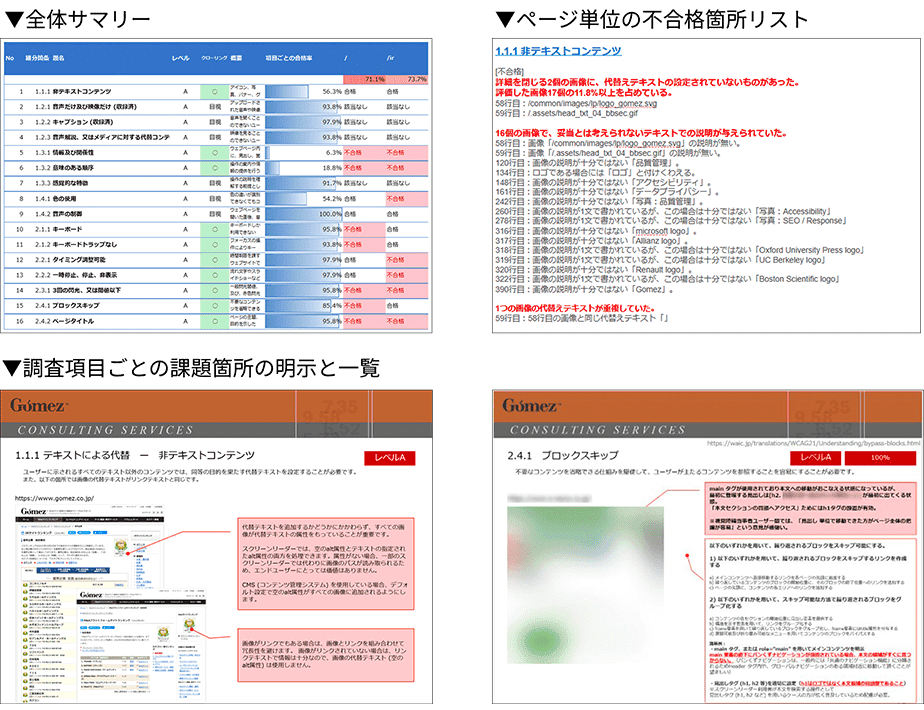This screenshot has width=924, height=710.
Task: Select the レベルA badge on the 1.1.1 page
Action: pyautogui.click(x=389, y=458)
